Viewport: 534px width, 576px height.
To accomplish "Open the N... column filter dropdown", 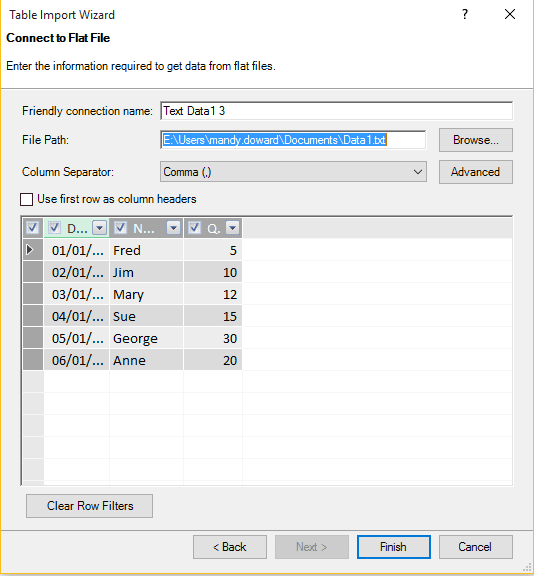I will coord(173,228).
